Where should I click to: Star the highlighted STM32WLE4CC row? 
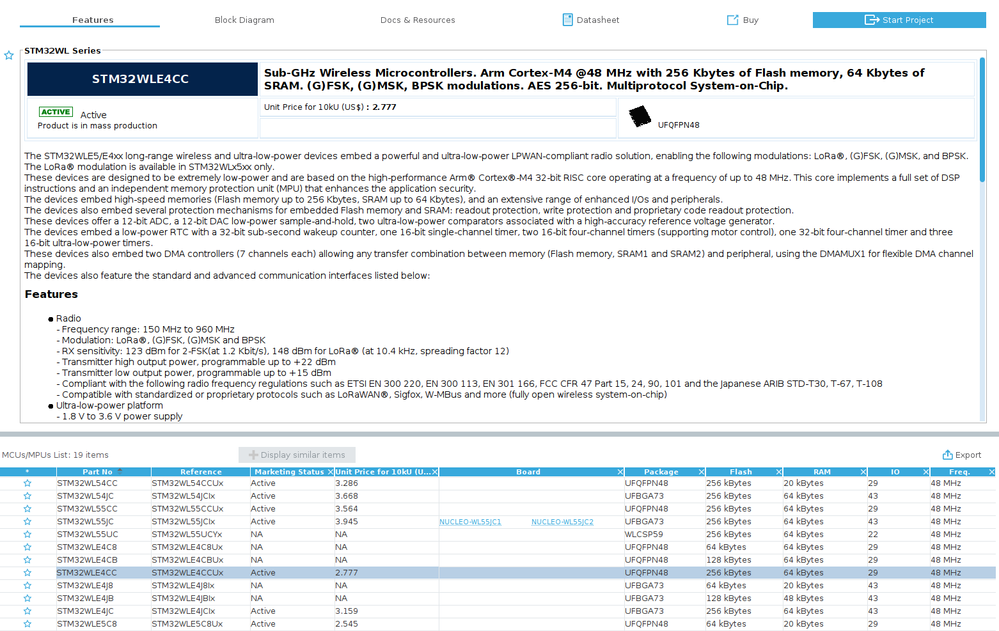coord(27,572)
